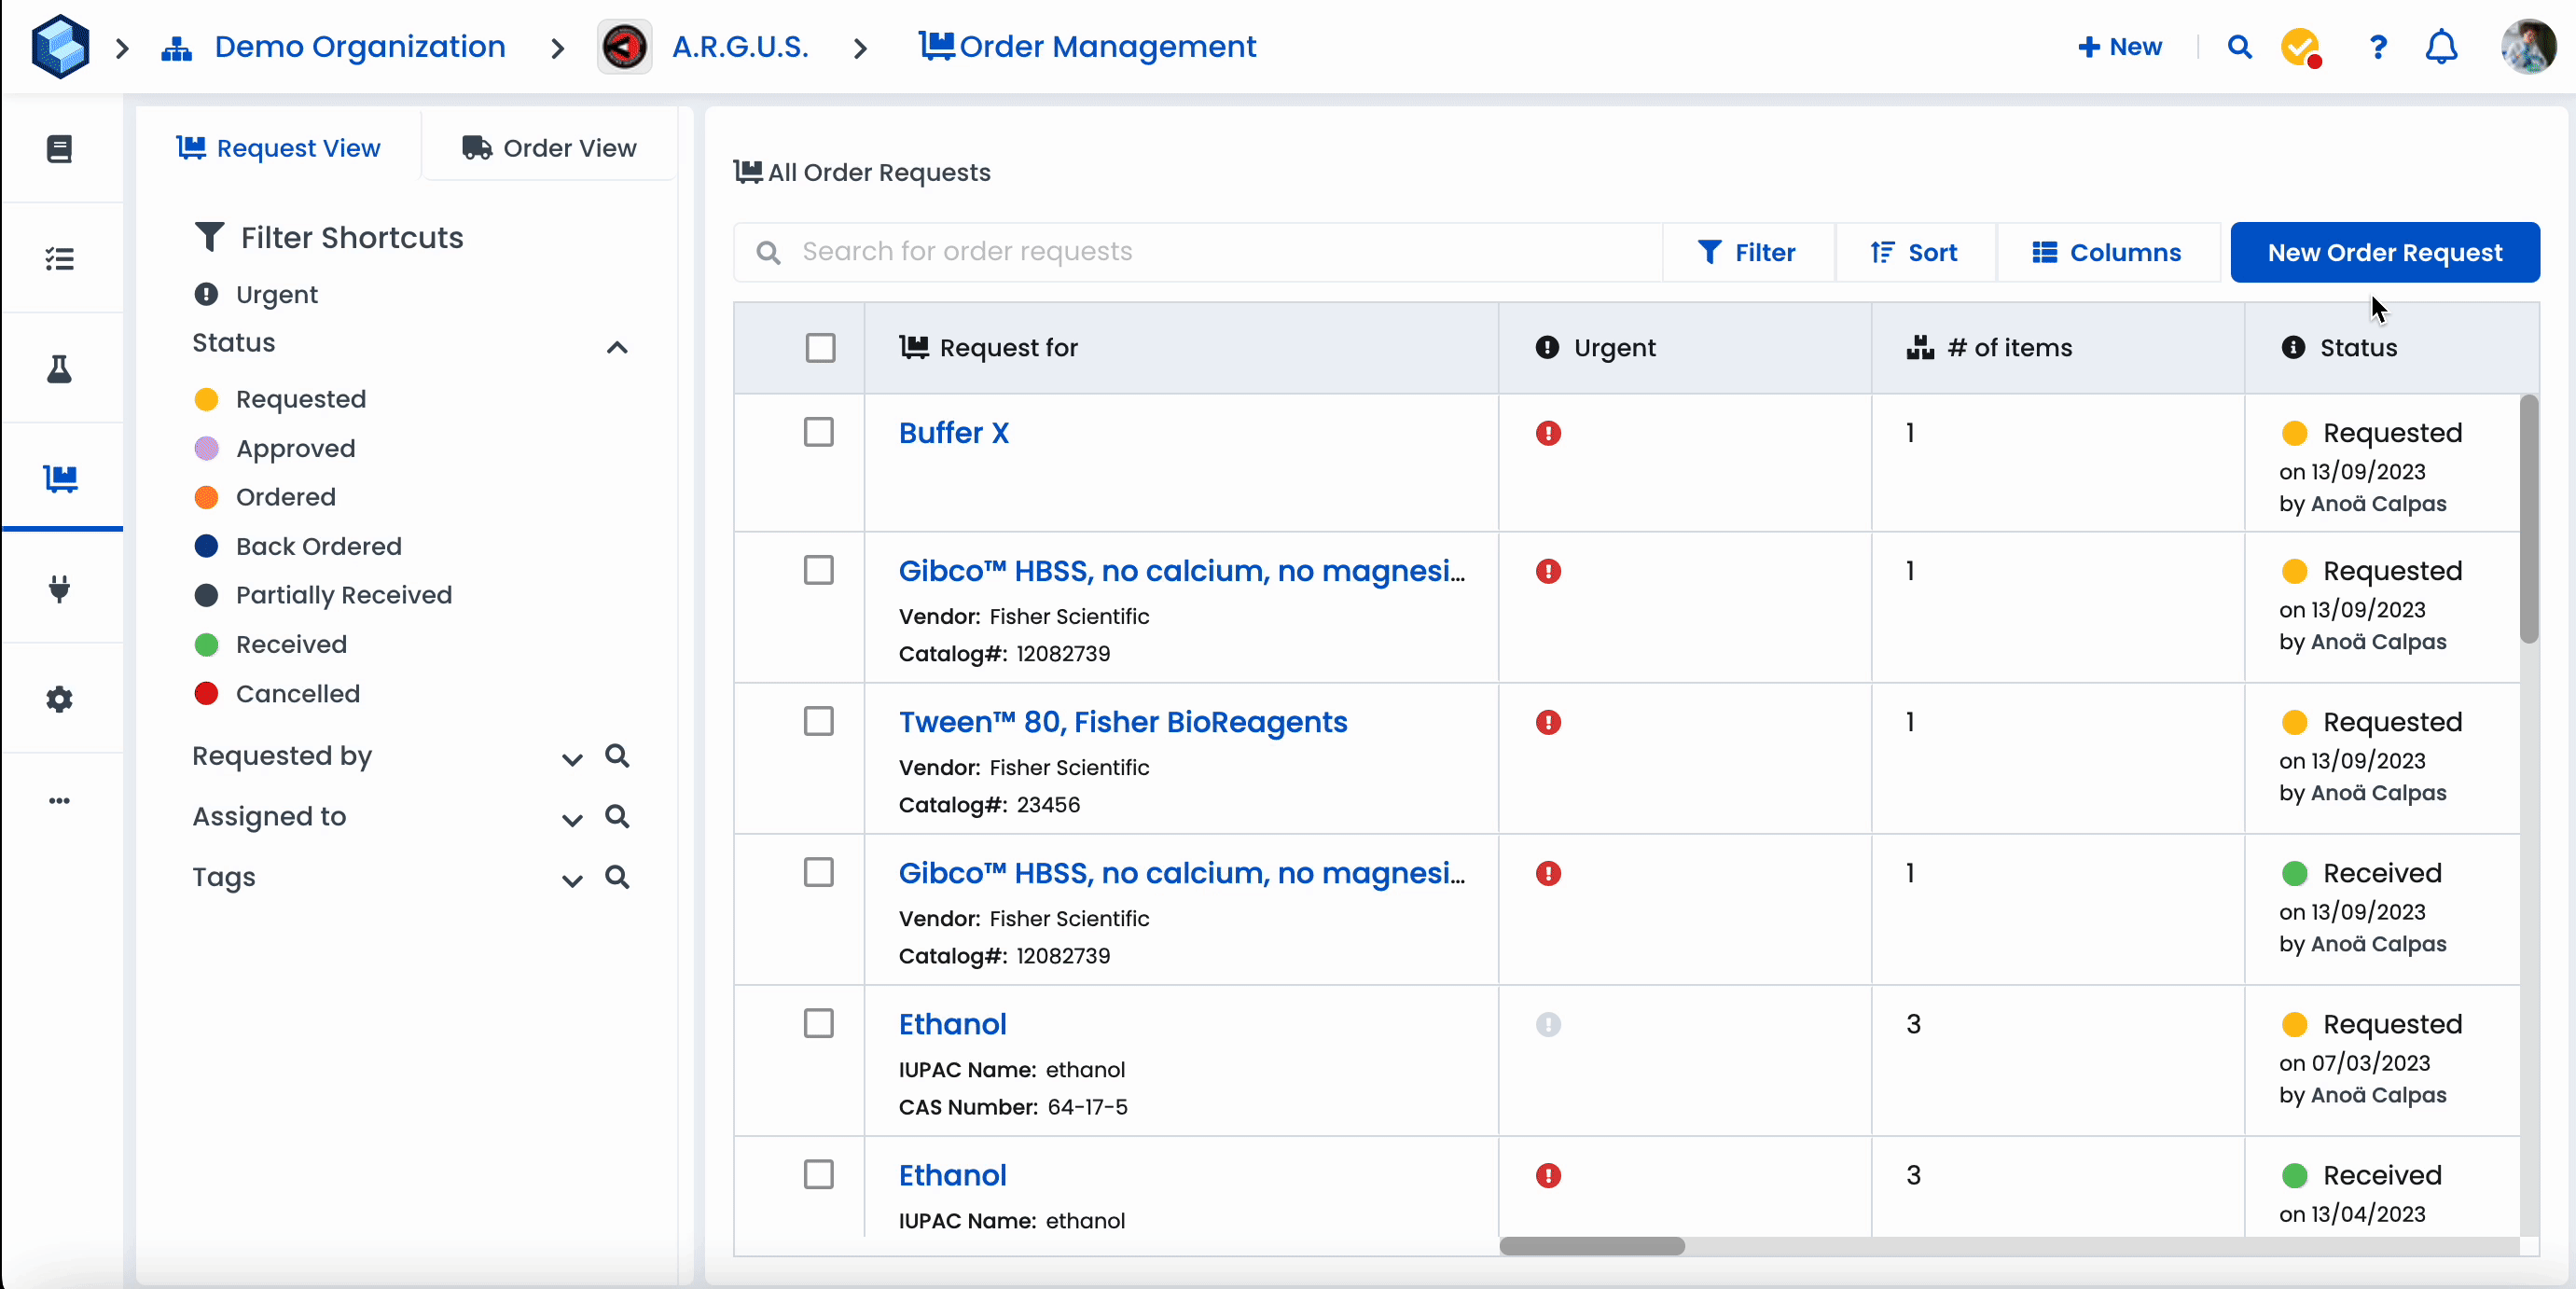The image size is (2576, 1289).
Task: Click the New Order Request button
Action: coord(2384,253)
